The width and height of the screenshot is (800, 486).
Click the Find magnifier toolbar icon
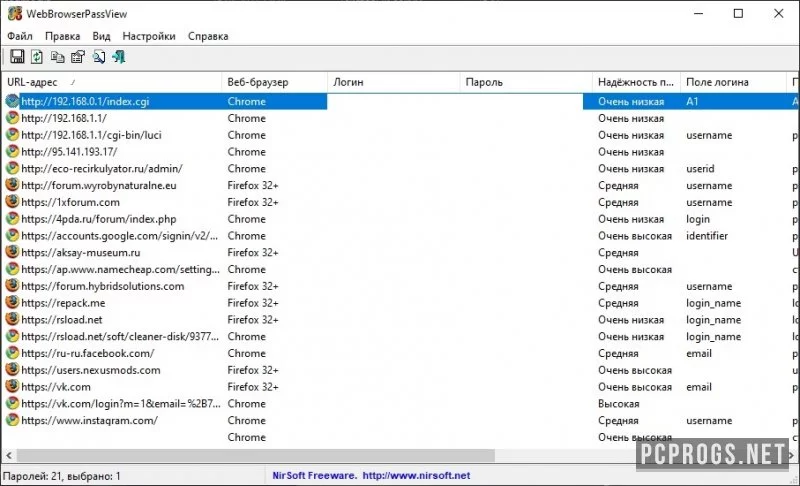coord(98,57)
